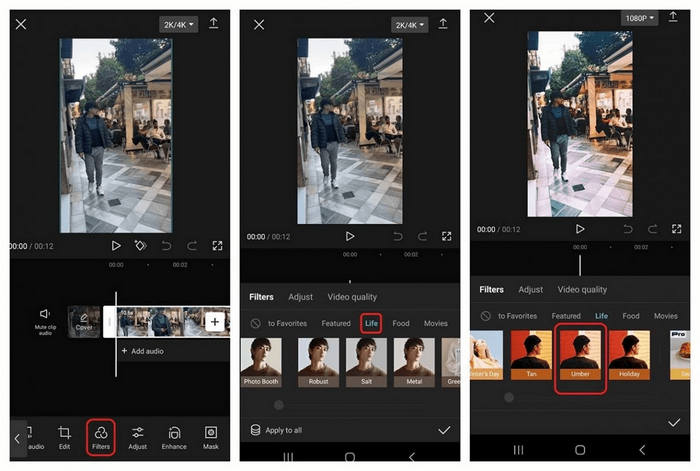The width and height of the screenshot is (700, 471).
Task: Choose the Metal filter preset
Action: click(x=413, y=364)
